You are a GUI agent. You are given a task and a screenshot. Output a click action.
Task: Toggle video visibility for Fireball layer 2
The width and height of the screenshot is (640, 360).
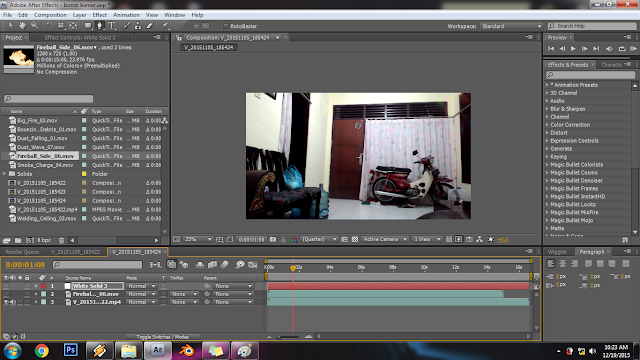coord(6,294)
